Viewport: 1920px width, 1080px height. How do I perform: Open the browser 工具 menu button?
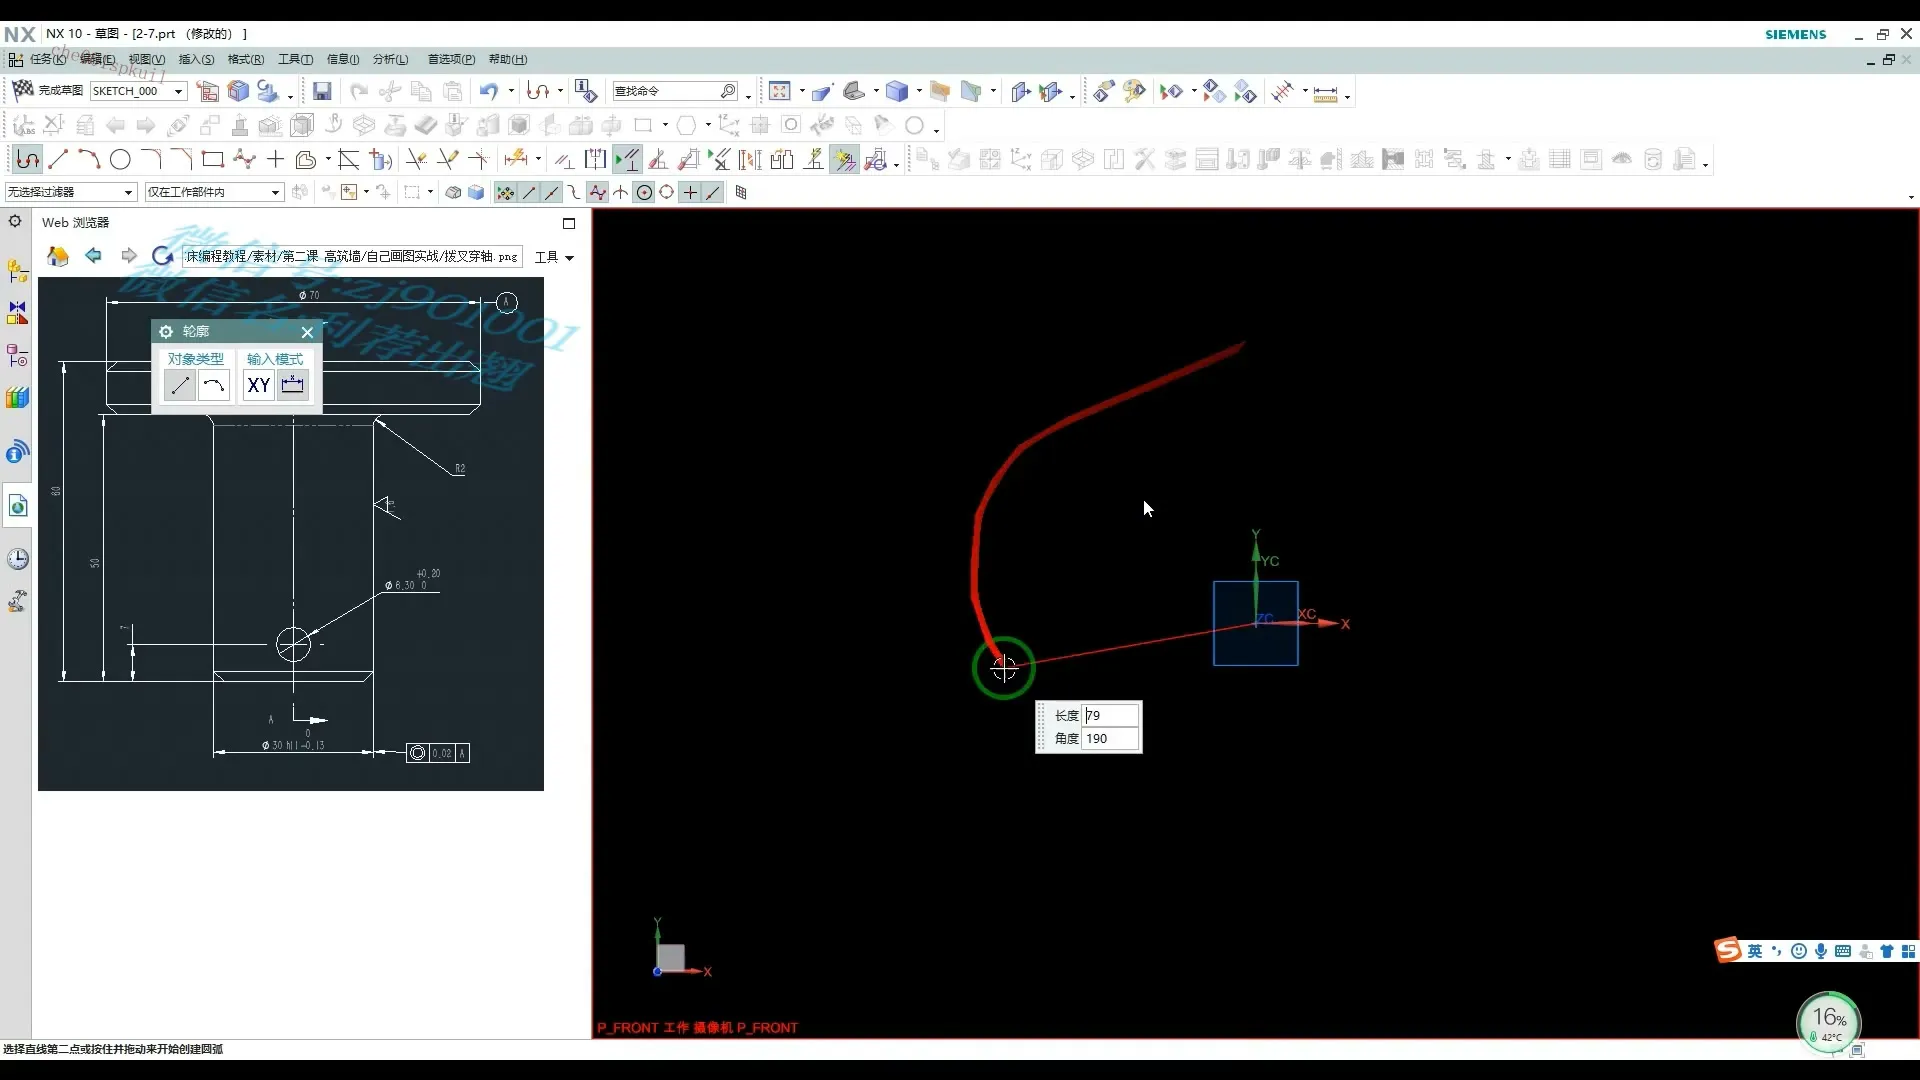554,258
